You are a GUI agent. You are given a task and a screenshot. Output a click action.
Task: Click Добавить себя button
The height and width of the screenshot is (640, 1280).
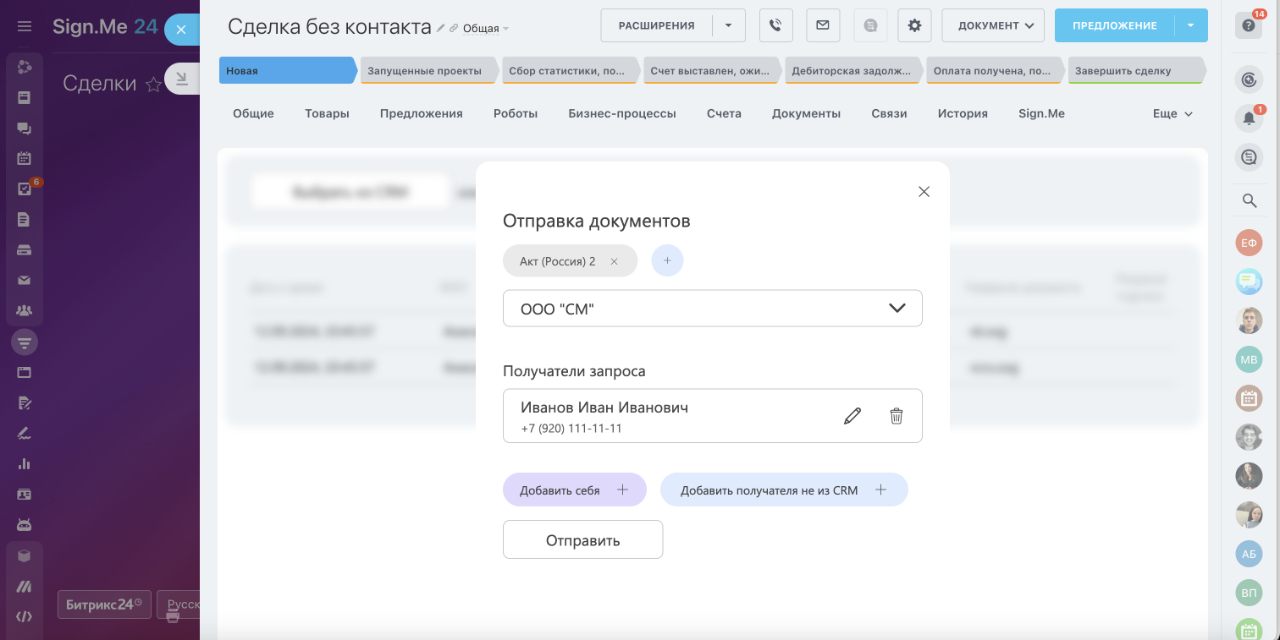[x=574, y=490]
